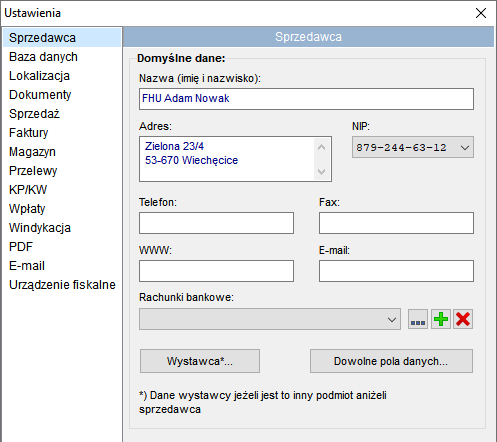This screenshot has height=442, width=497.
Task: Expand the NIP dropdown list
Action: [465, 147]
